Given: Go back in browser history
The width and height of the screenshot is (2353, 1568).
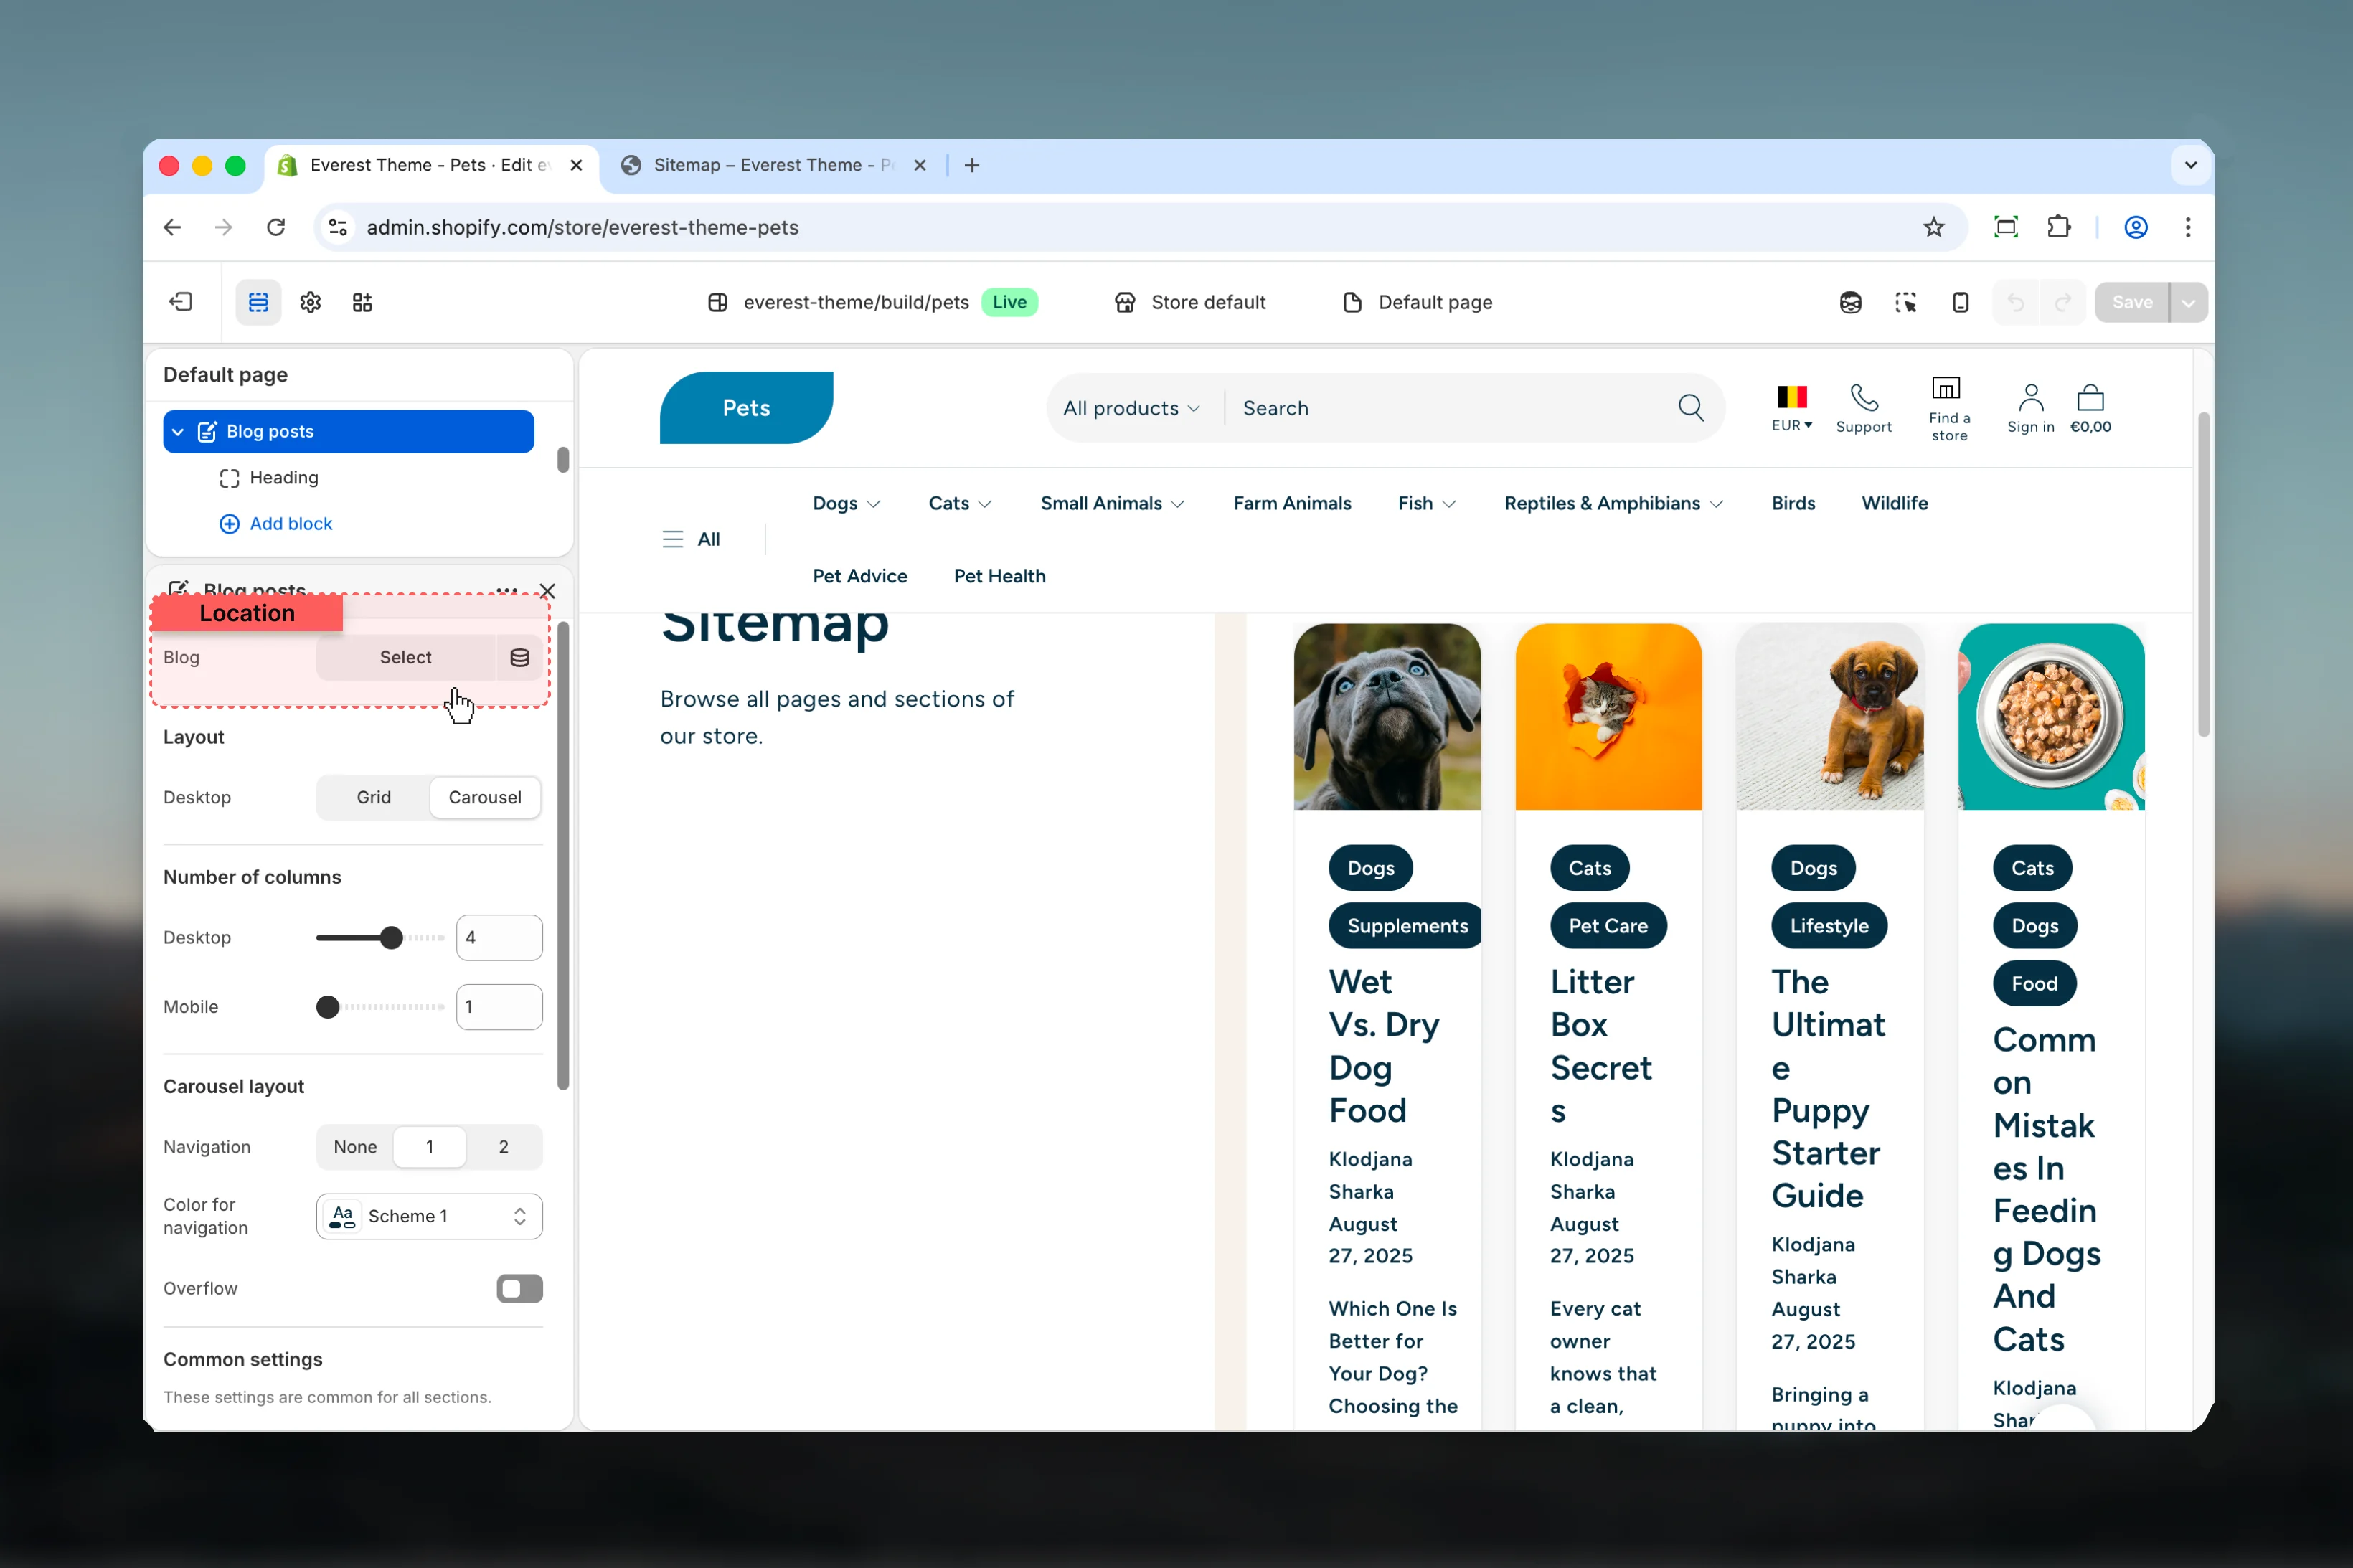Looking at the screenshot, I should [x=172, y=227].
